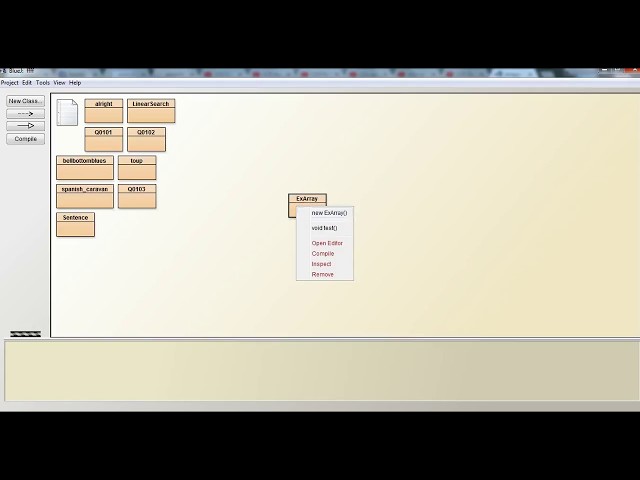The width and height of the screenshot is (640, 480).
Task: Choose Open Editor in context menu
Action: coord(325,243)
